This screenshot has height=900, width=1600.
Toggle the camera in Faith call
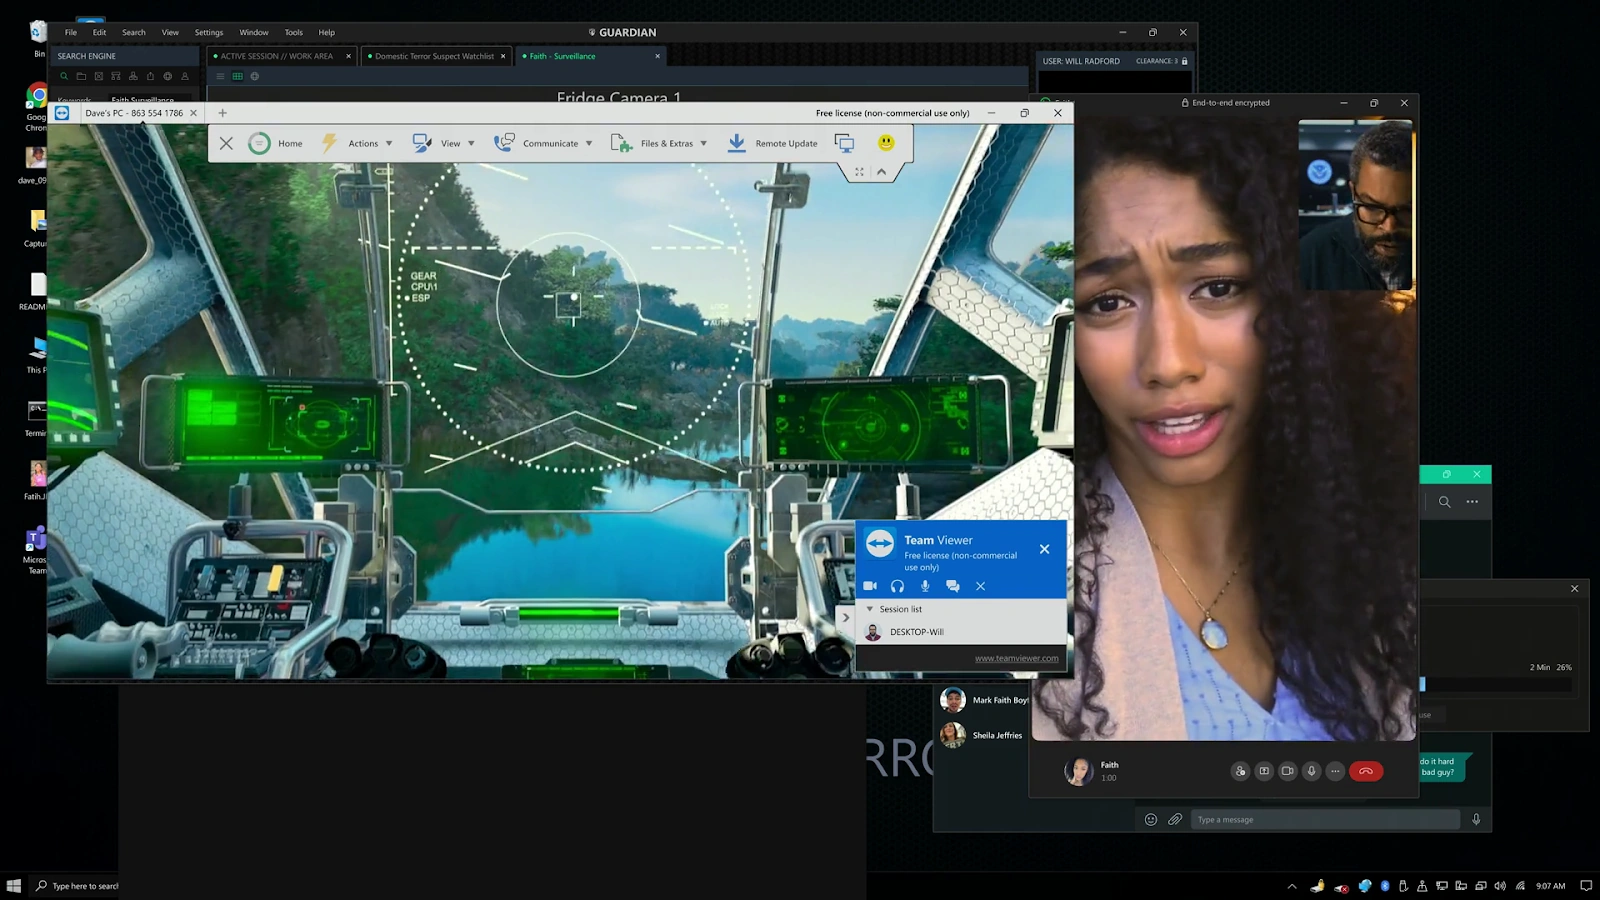[x=1288, y=771]
